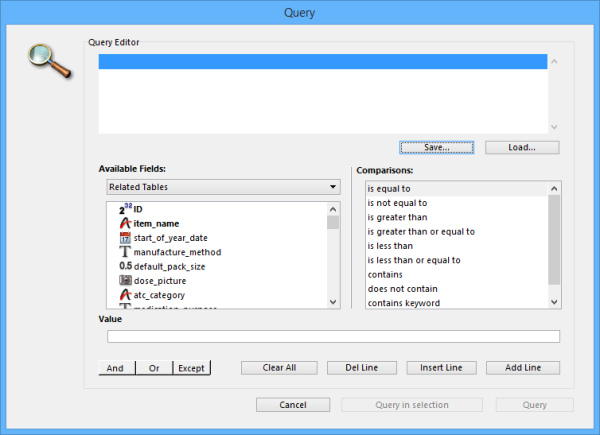The image size is (600, 435).
Task: Click the item_name alpha field icon
Action: point(125,223)
